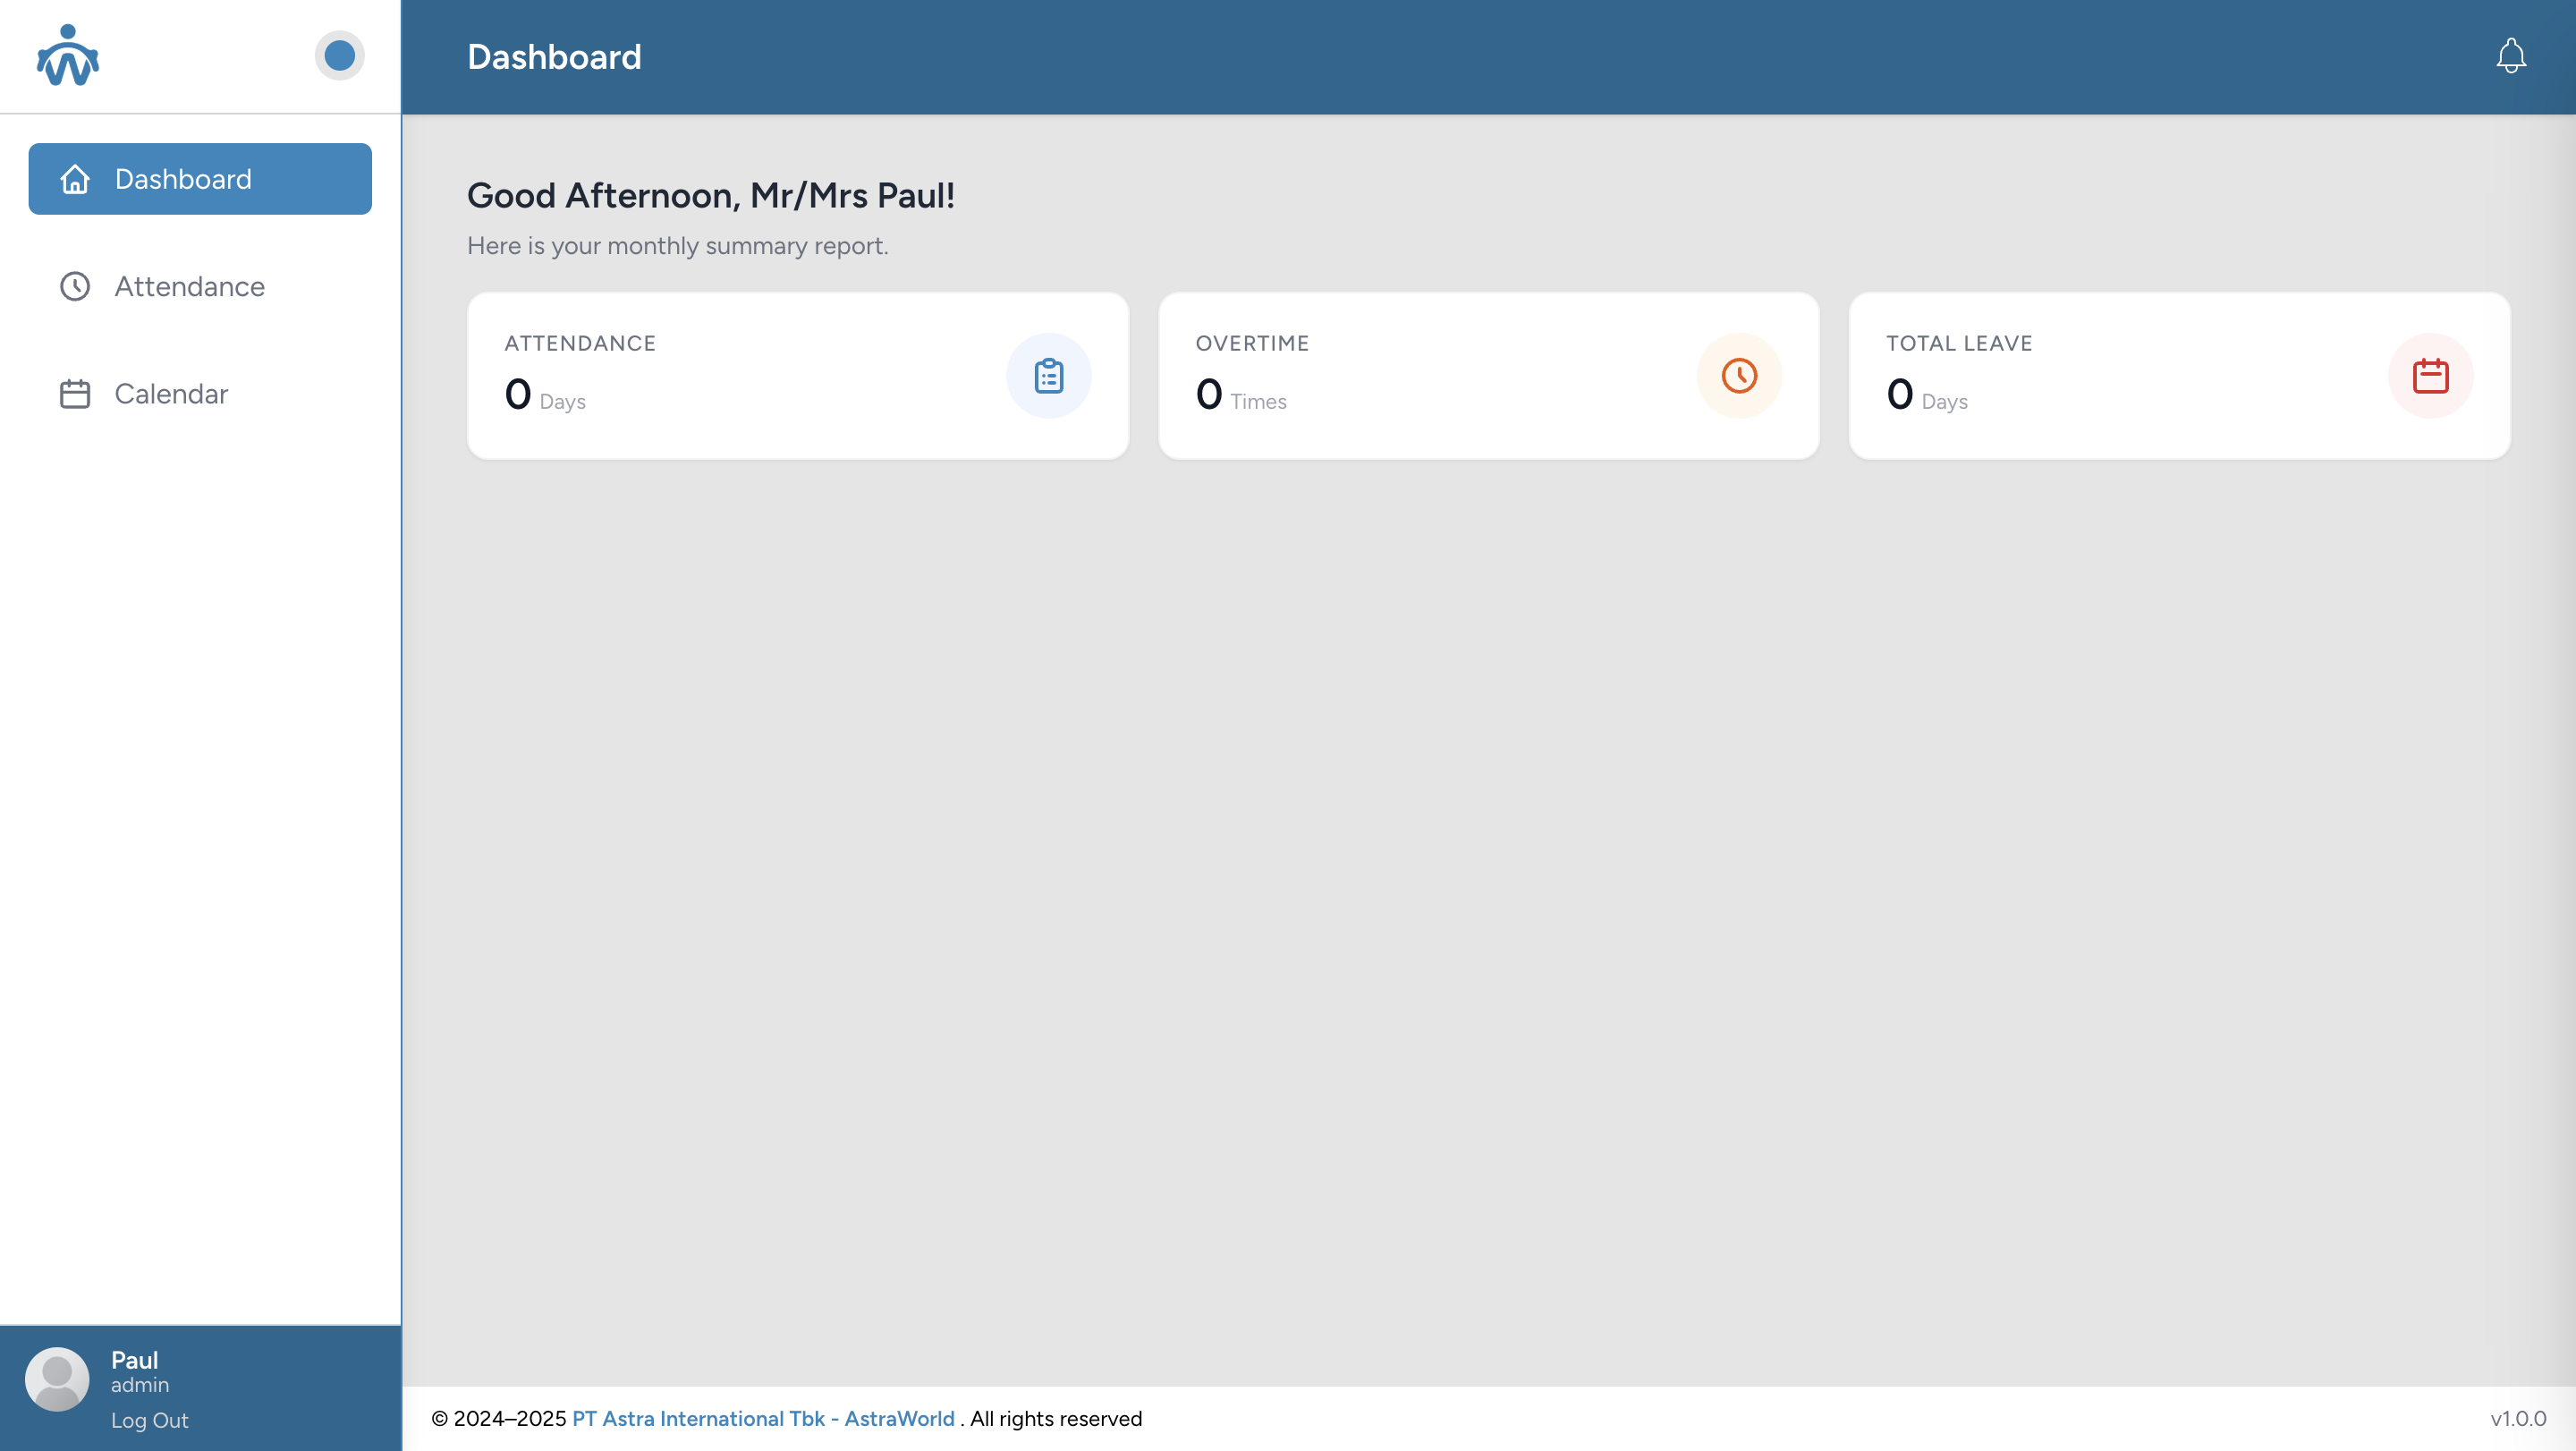
Task: Log out of Paul's account
Action: pos(149,1420)
